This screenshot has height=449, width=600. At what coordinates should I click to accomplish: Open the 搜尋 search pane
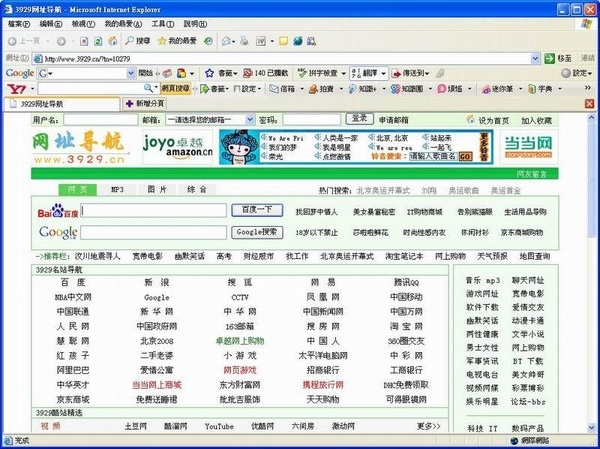point(138,41)
